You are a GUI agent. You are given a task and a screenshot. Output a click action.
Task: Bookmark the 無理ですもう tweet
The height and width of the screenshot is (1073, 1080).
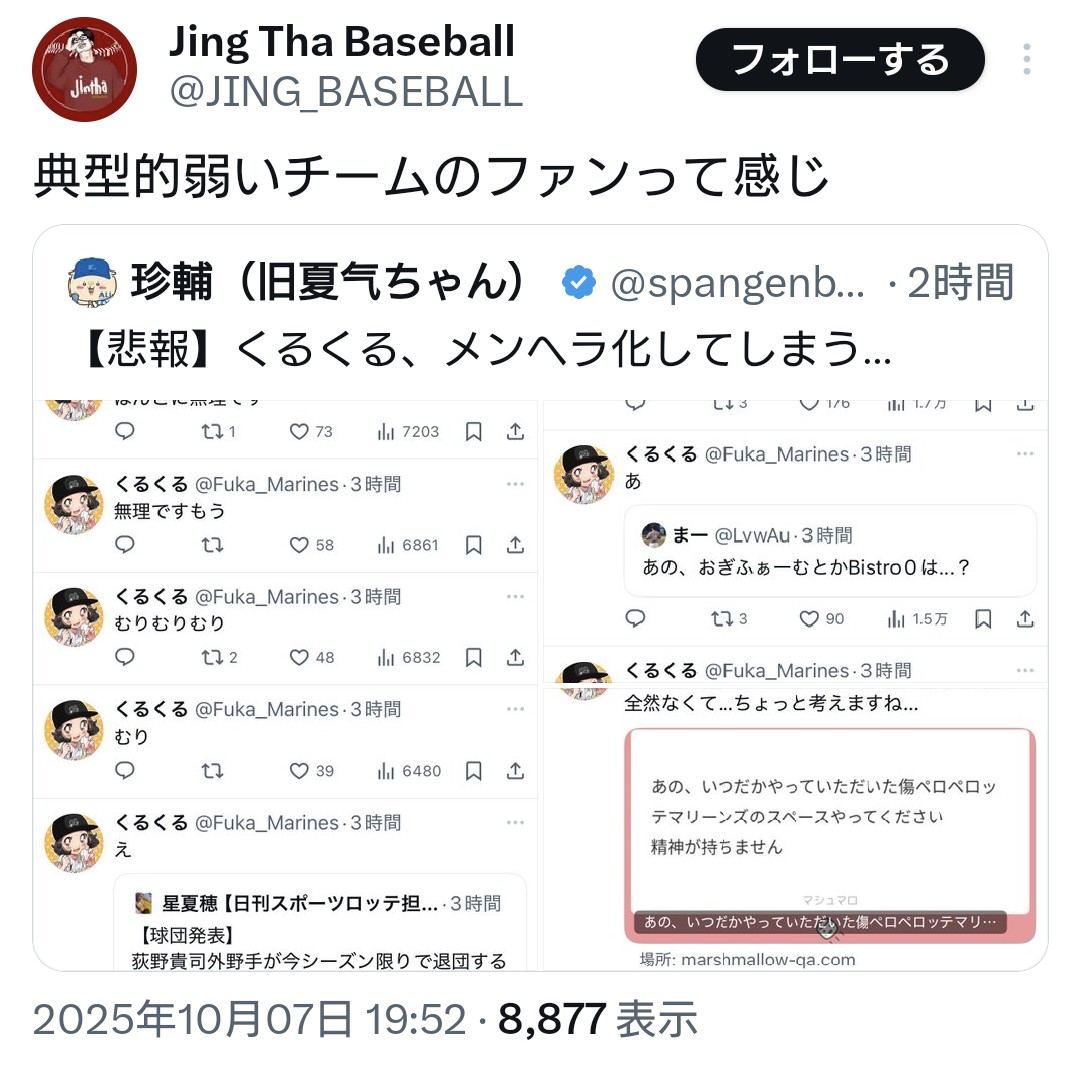473,545
